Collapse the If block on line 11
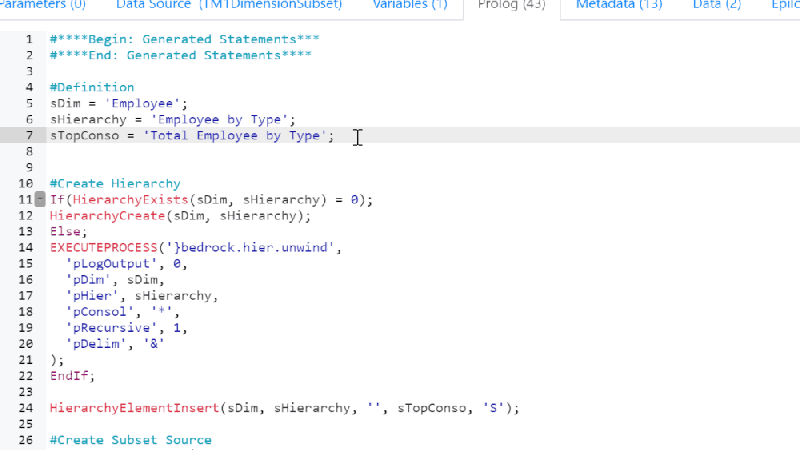The width and height of the screenshot is (800, 450). coord(40,199)
